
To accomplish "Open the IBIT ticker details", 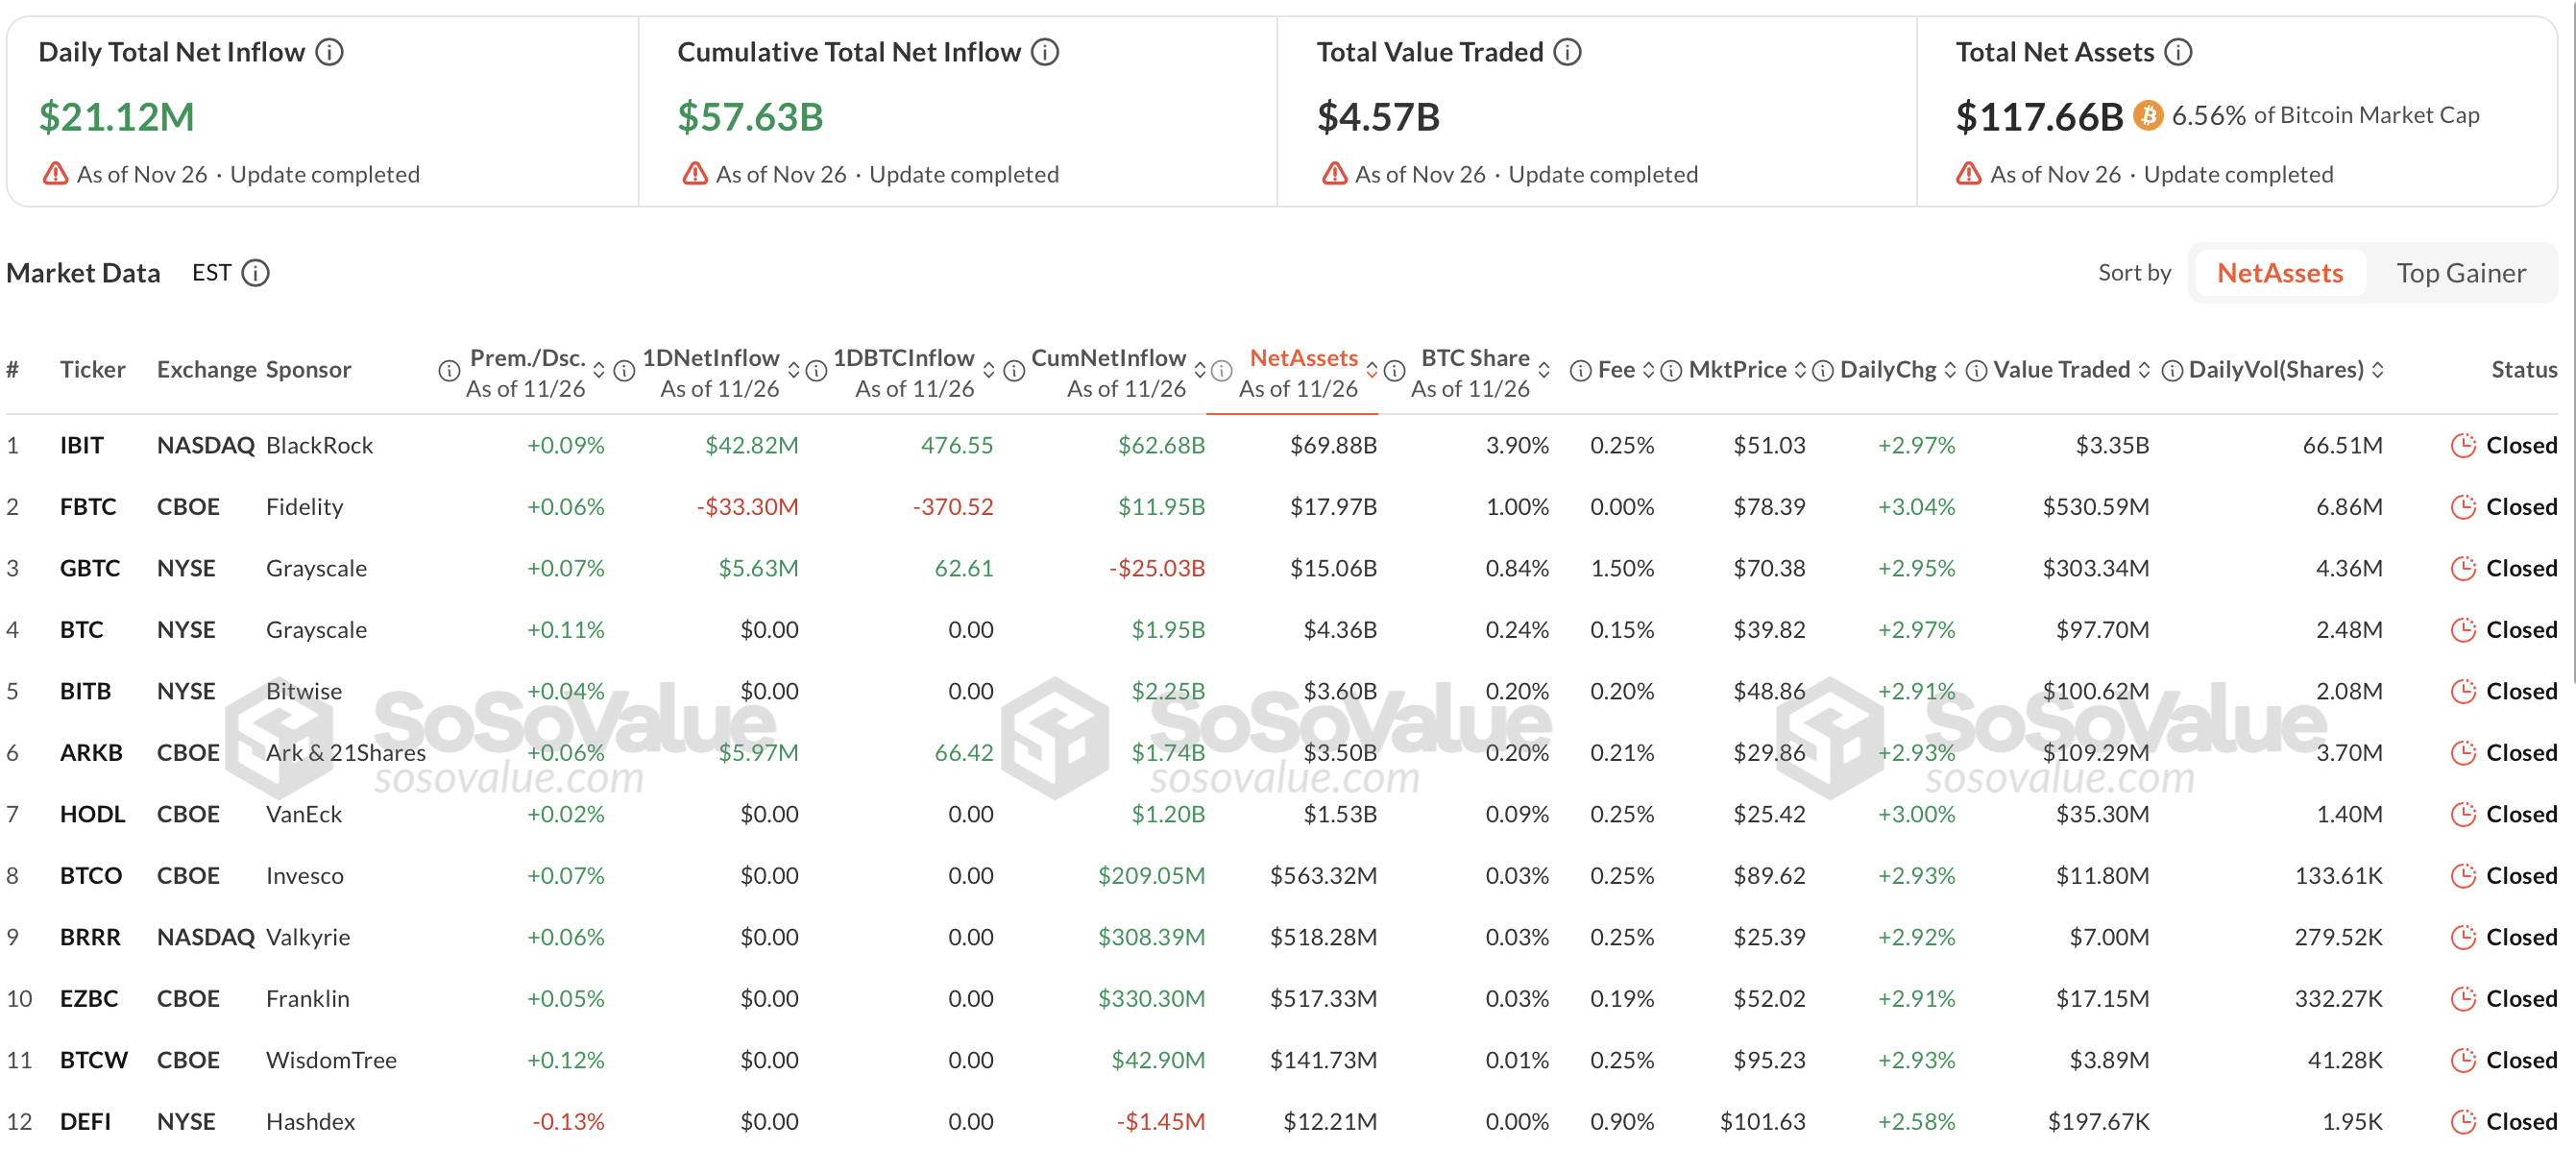I will pos(82,445).
